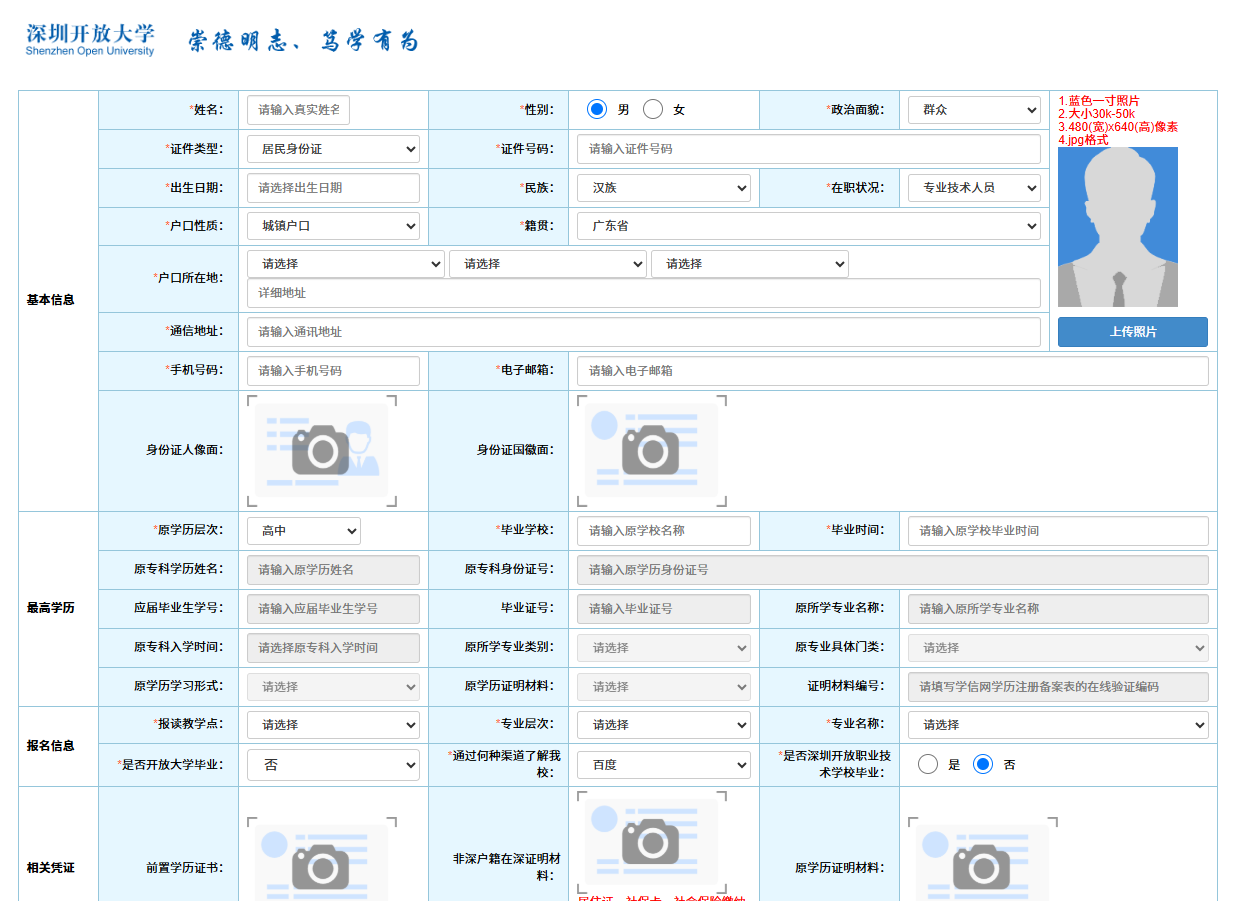Viewport: 1242px width, 901px height.
Task: Select 是 for Shenzhen vocational school graduate
Action: 928,764
